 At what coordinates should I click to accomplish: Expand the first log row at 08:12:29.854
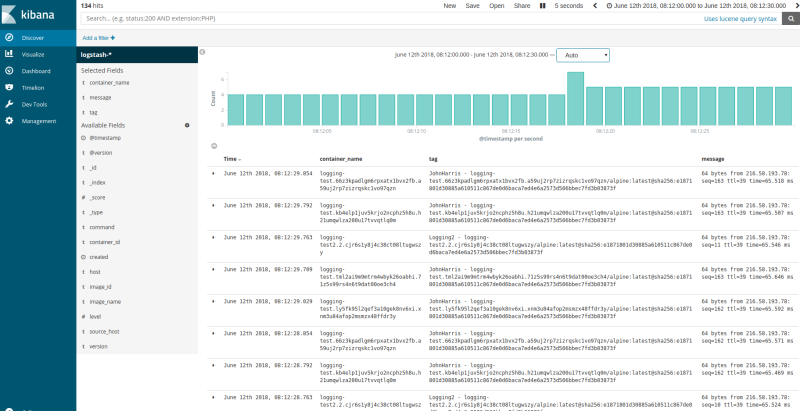[x=214, y=173]
